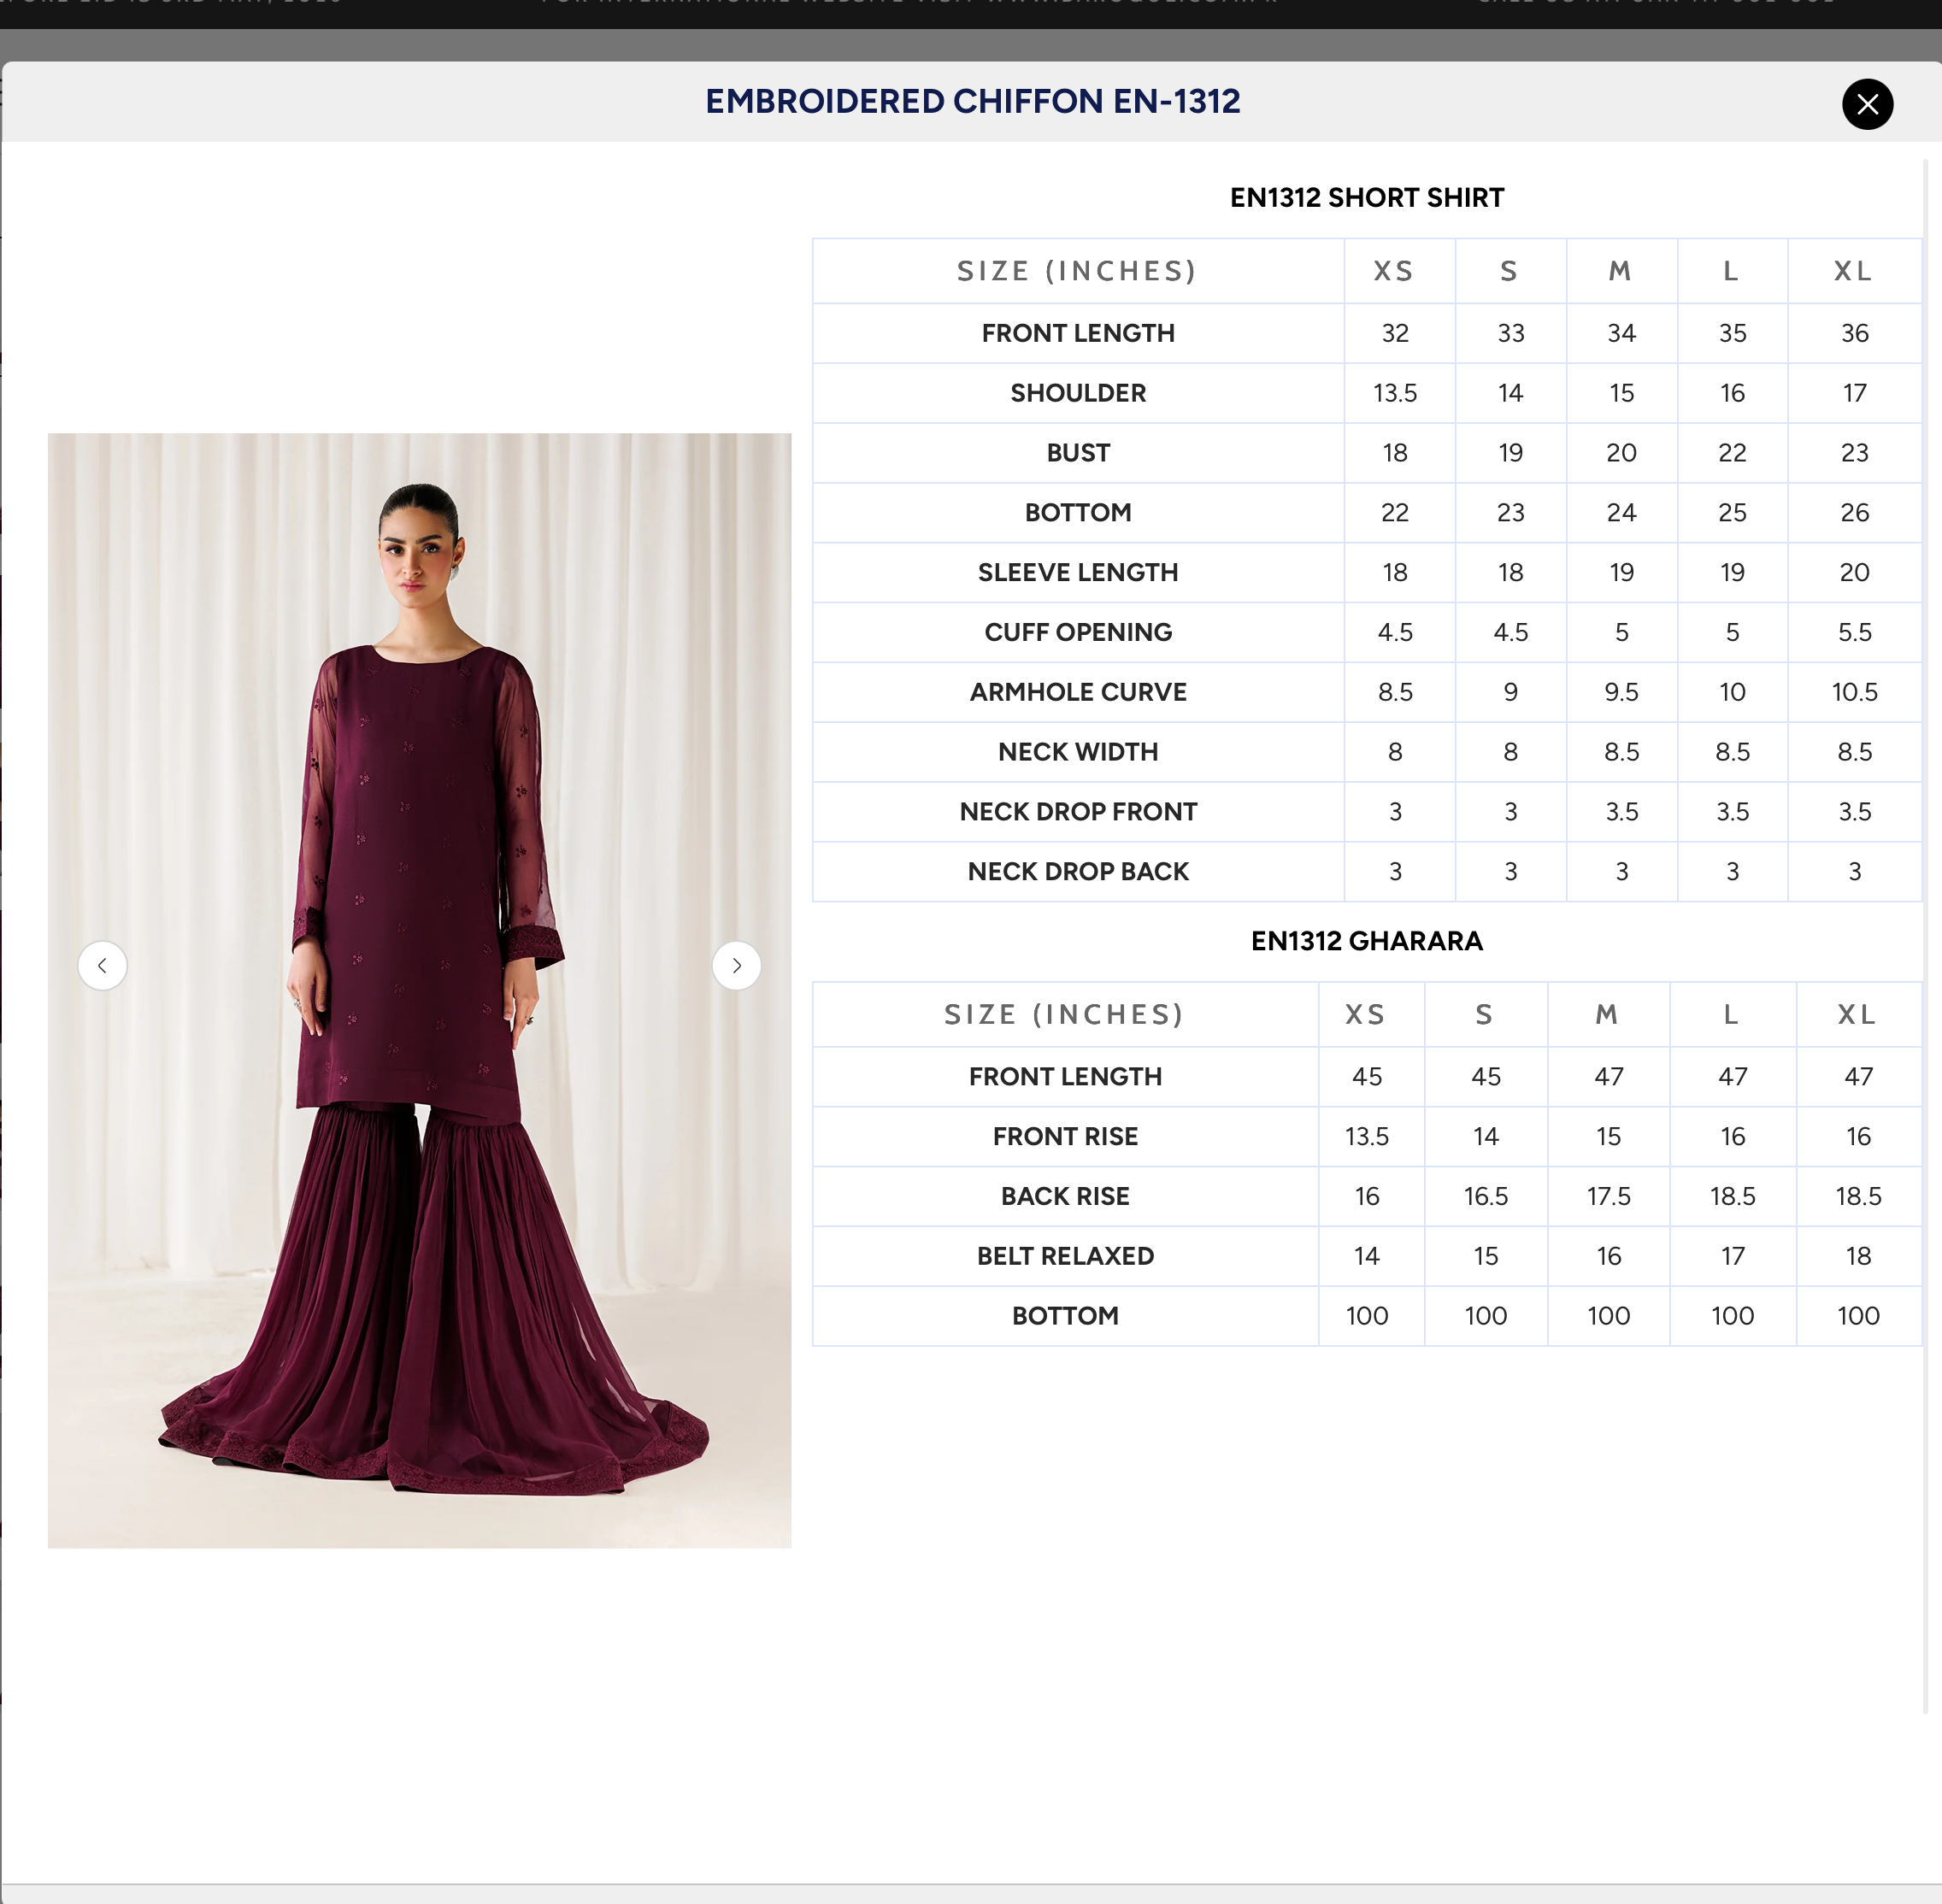Click shirt front length XL value 36
This screenshot has height=1904, width=1942.
click(x=1854, y=333)
